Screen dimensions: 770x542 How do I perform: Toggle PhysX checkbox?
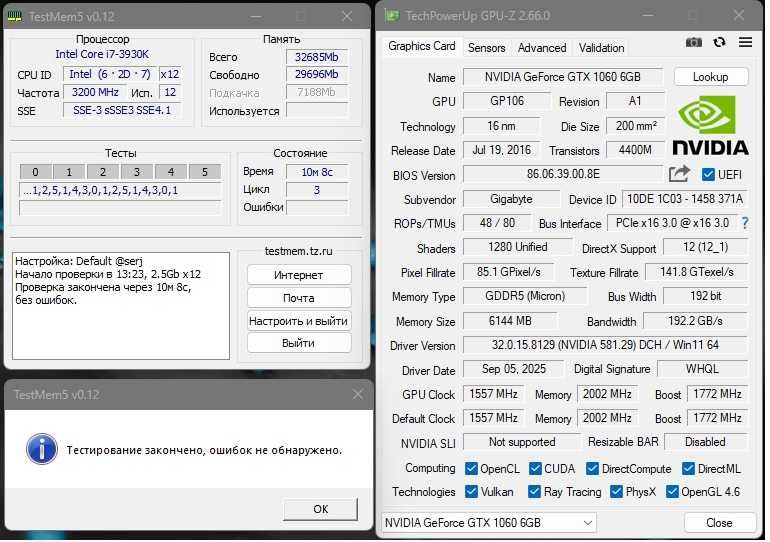(x=616, y=491)
